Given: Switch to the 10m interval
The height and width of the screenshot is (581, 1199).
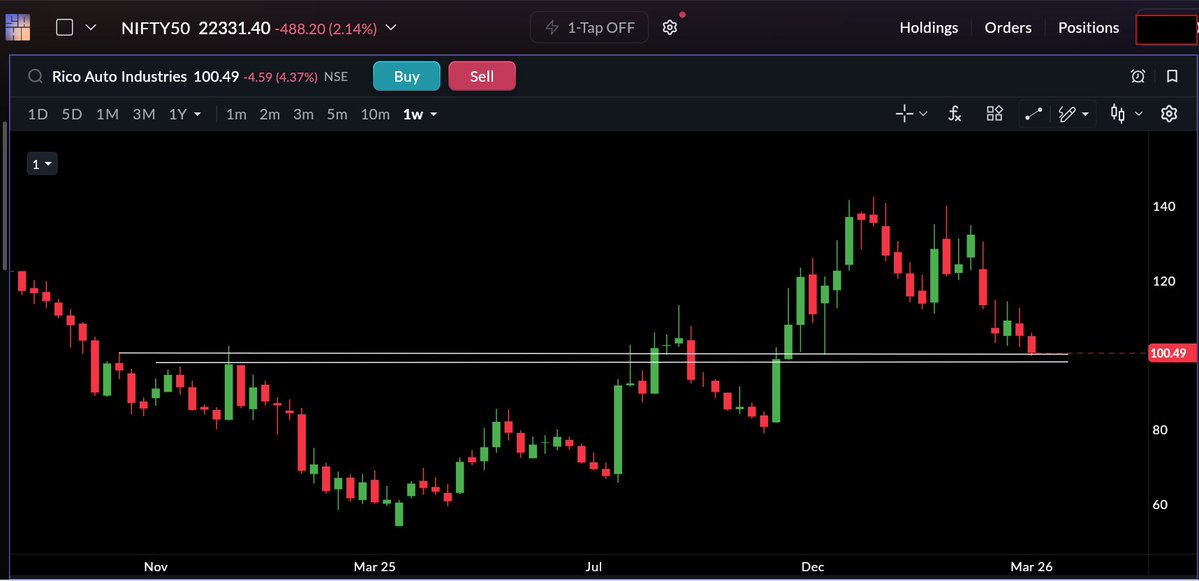Looking at the screenshot, I should tap(375, 115).
